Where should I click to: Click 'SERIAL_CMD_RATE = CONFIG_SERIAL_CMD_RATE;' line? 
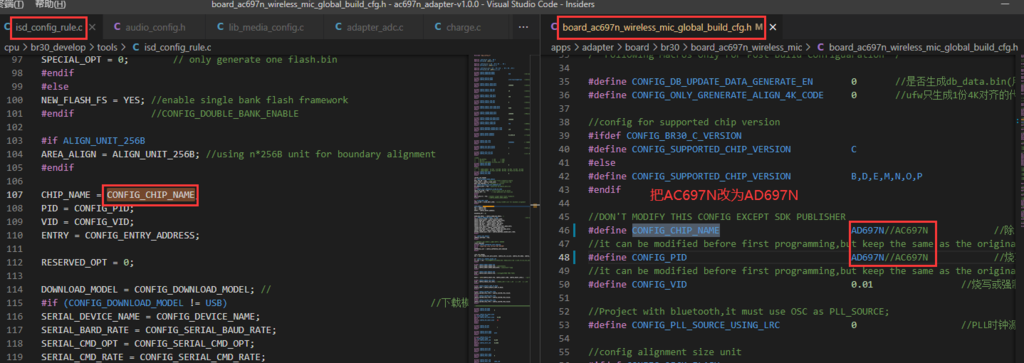tap(153, 356)
